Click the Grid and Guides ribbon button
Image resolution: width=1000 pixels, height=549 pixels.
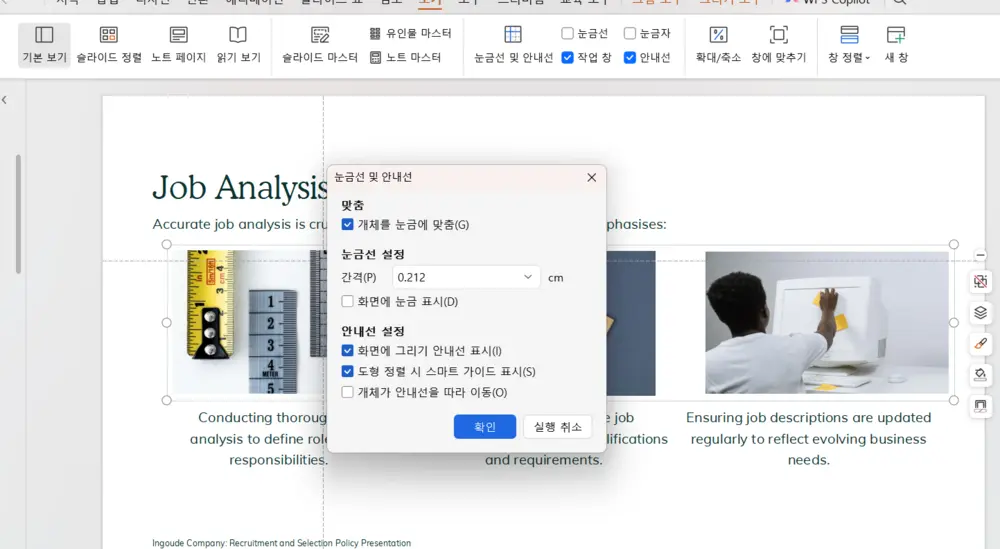point(513,45)
